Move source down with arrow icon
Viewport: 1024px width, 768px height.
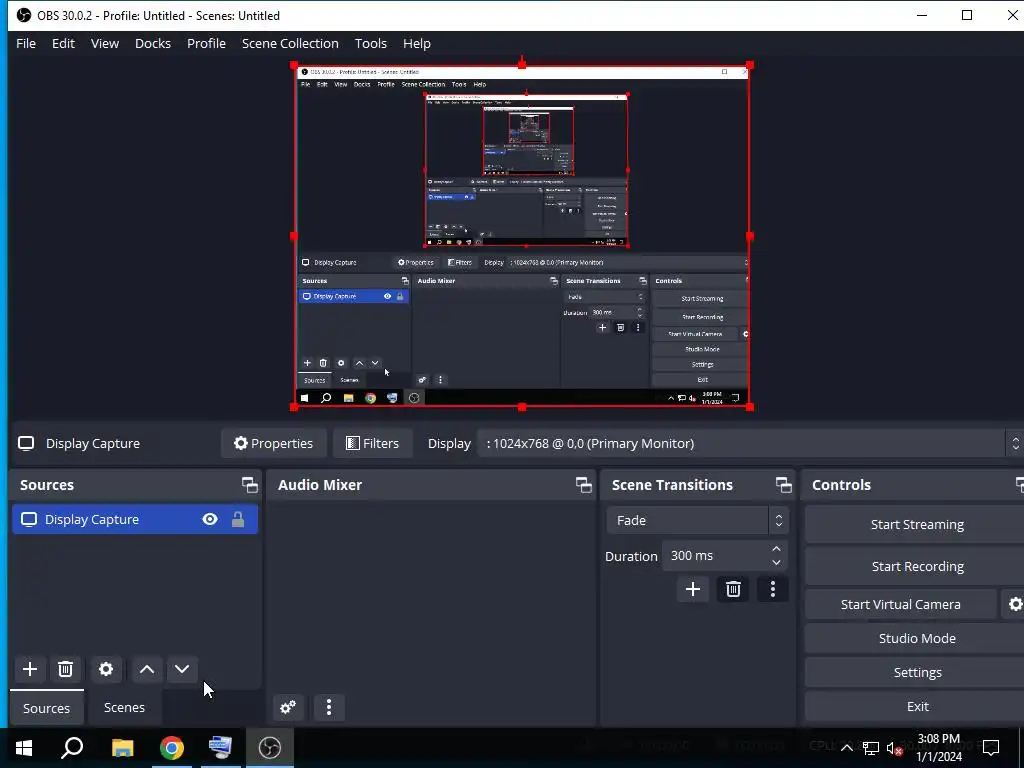(x=182, y=669)
